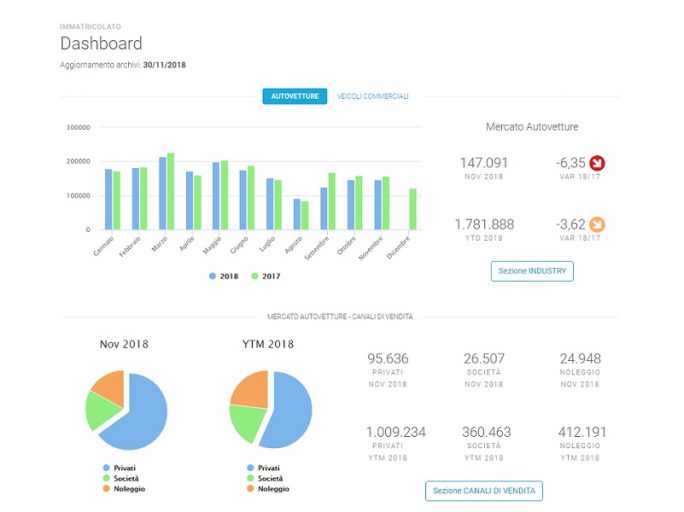This screenshot has width=684, height=512.
Task: Toggle Noleggio in YTM 2018 pie legend
Action: click(x=268, y=489)
